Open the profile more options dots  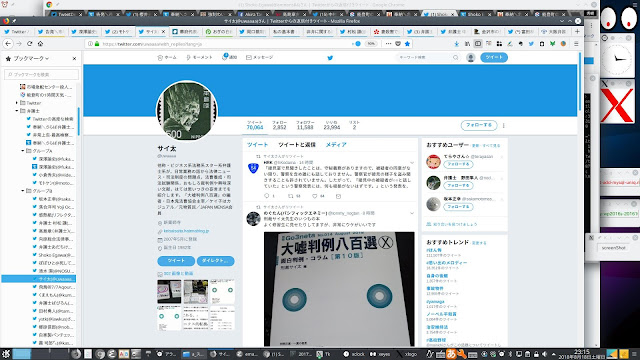[504, 125]
